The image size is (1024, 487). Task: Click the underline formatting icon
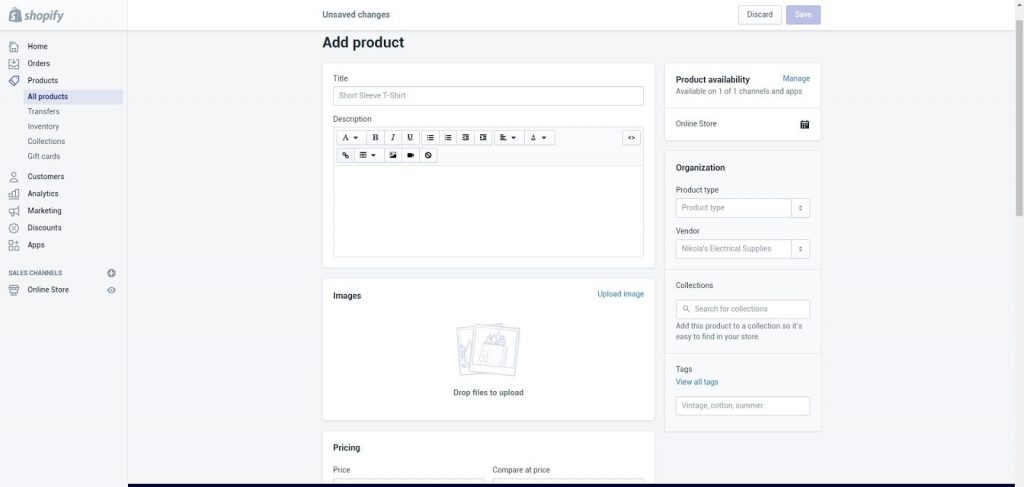pyautogui.click(x=410, y=138)
